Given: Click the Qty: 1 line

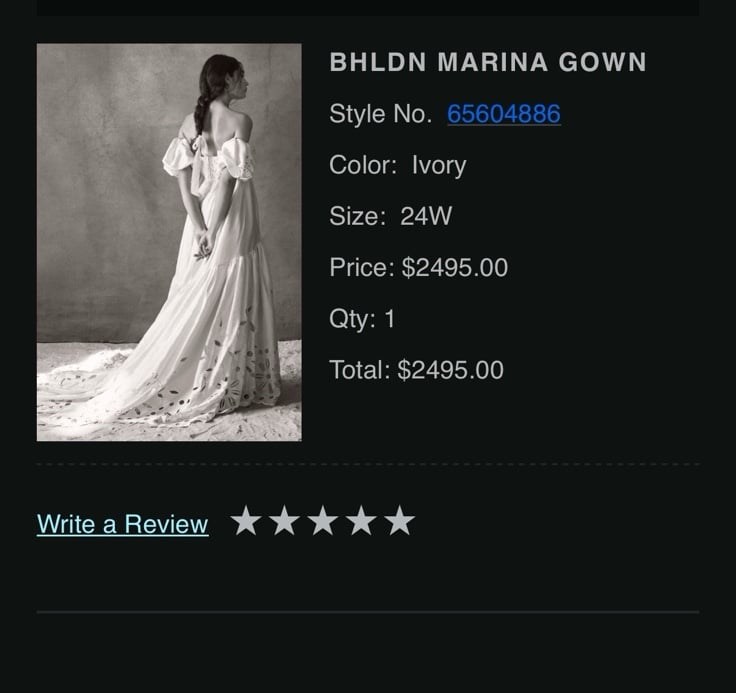Looking at the screenshot, I should 362,319.
